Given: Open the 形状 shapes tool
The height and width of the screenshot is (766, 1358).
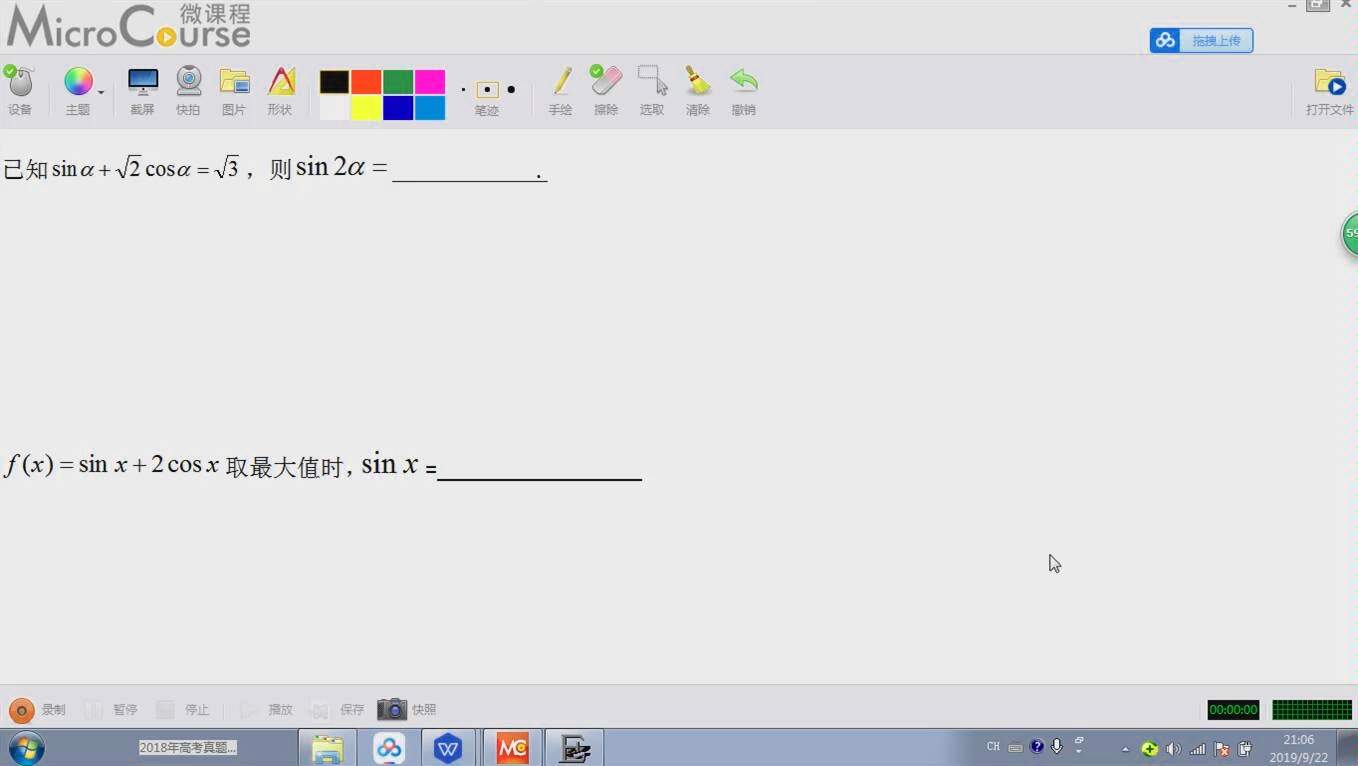Looking at the screenshot, I should pos(281,81).
